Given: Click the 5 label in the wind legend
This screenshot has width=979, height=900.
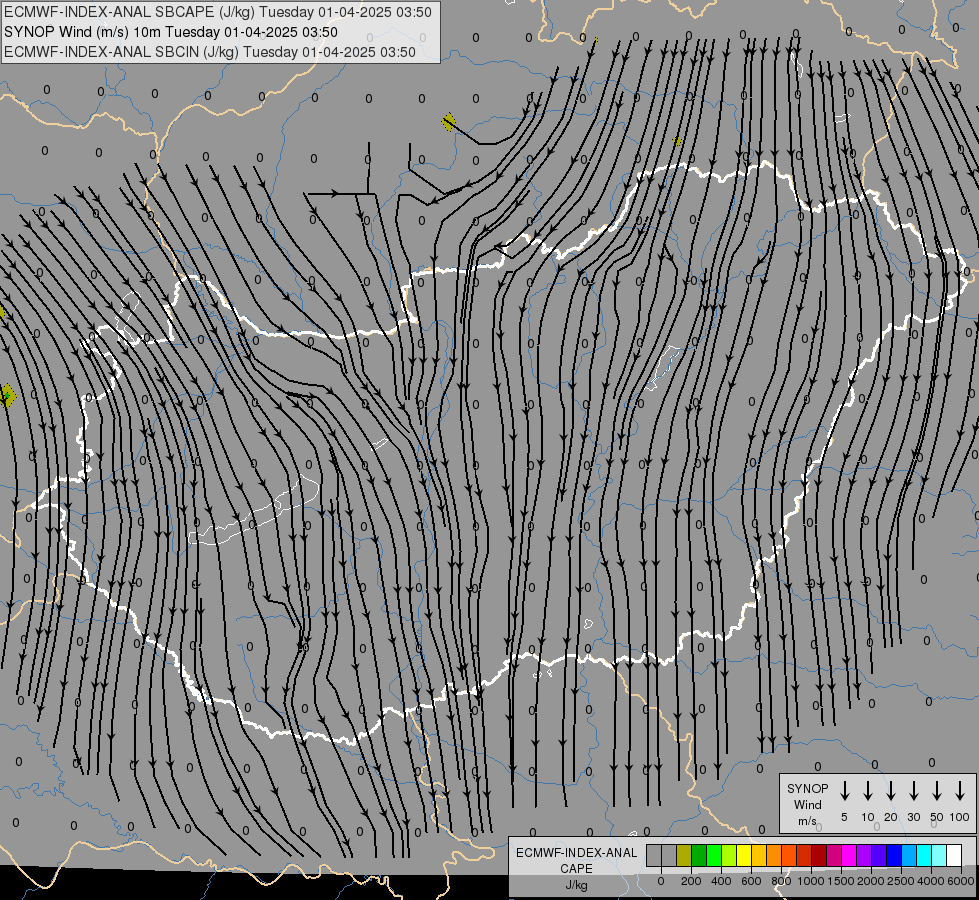Looking at the screenshot, I should 844,817.
